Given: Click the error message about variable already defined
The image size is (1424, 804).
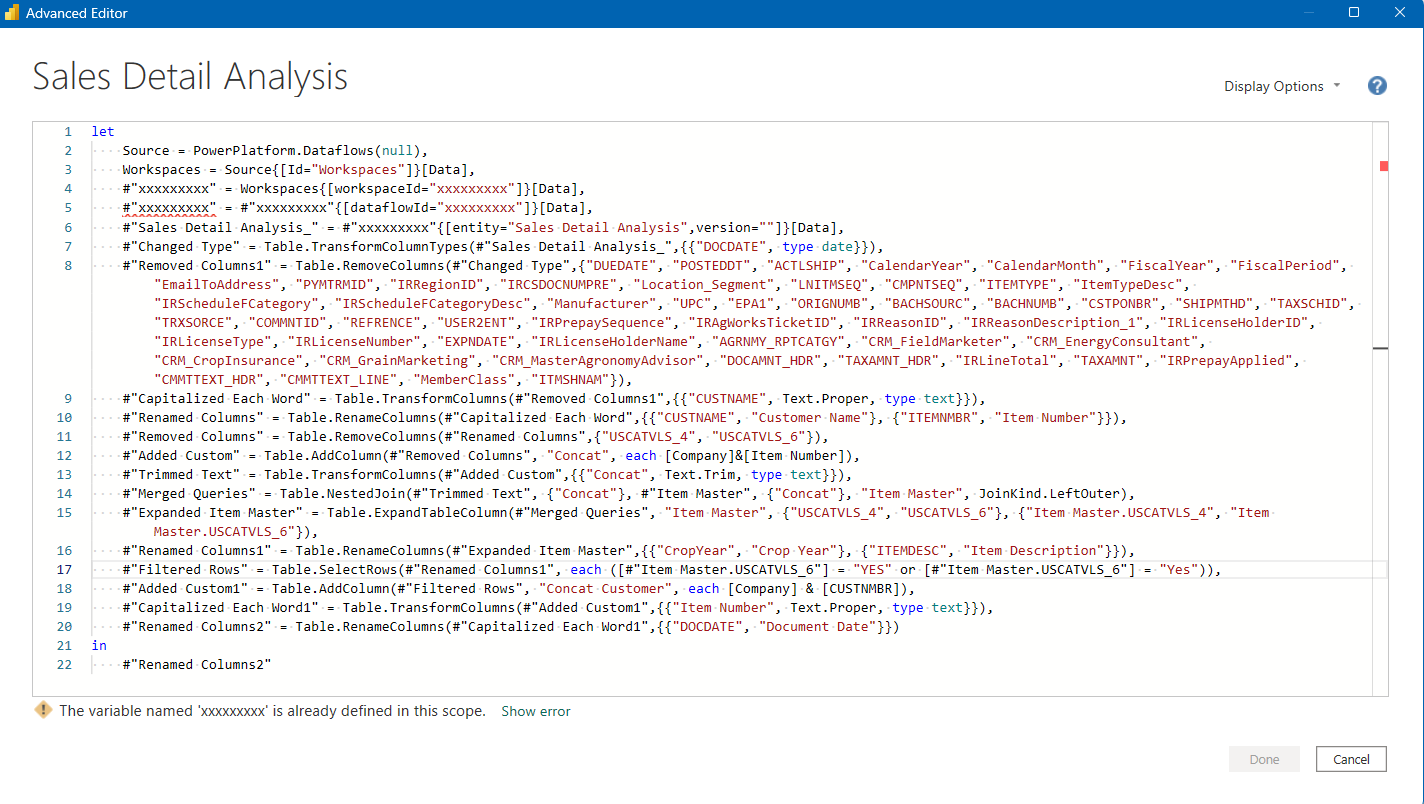Looking at the screenshot, I should [x=272, y=711].
